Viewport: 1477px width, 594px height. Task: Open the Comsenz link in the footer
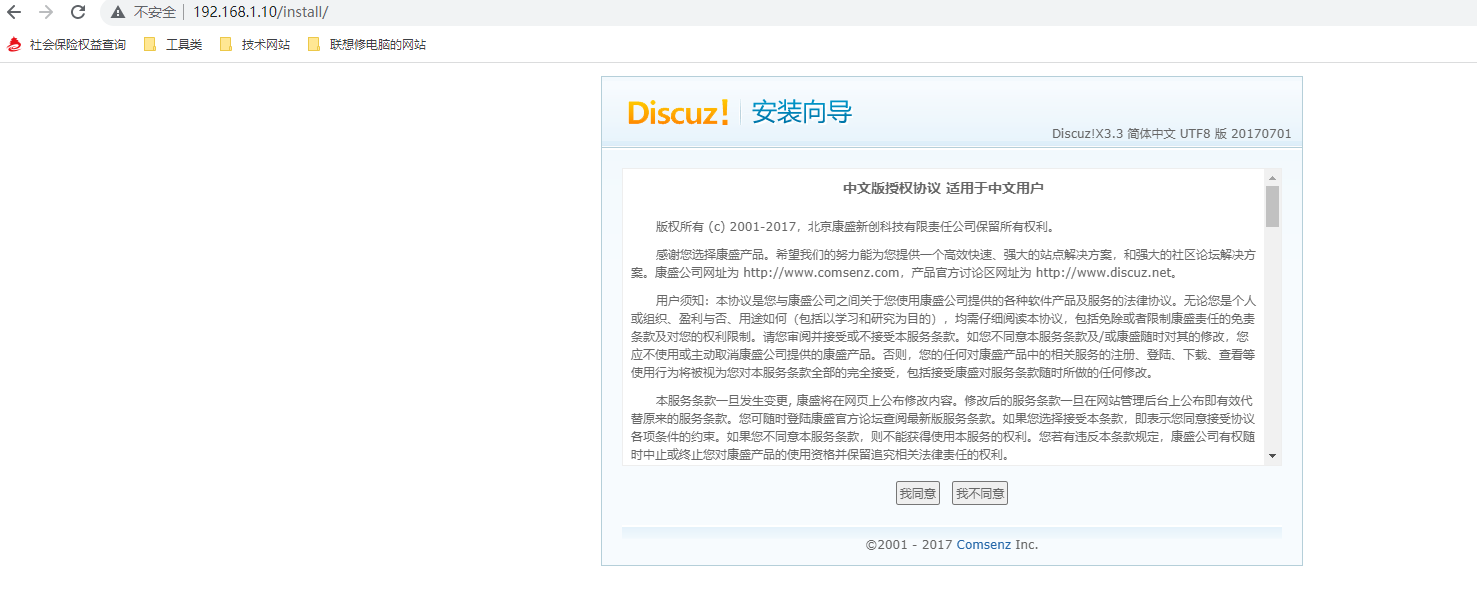click(x=984, y=545)
